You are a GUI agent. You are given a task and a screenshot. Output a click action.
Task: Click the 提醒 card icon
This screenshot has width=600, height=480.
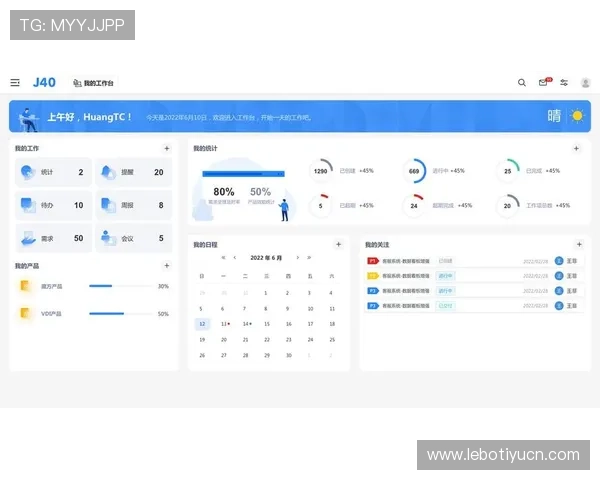coord(107,172)
